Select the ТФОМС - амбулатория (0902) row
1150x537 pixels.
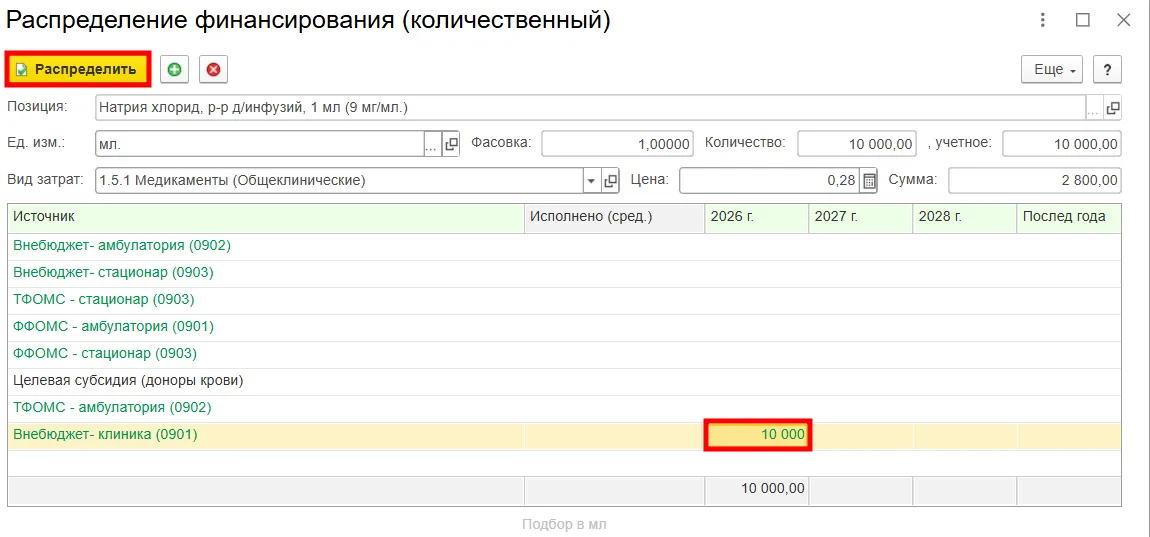pyautogui.click(x=564, y=409)
